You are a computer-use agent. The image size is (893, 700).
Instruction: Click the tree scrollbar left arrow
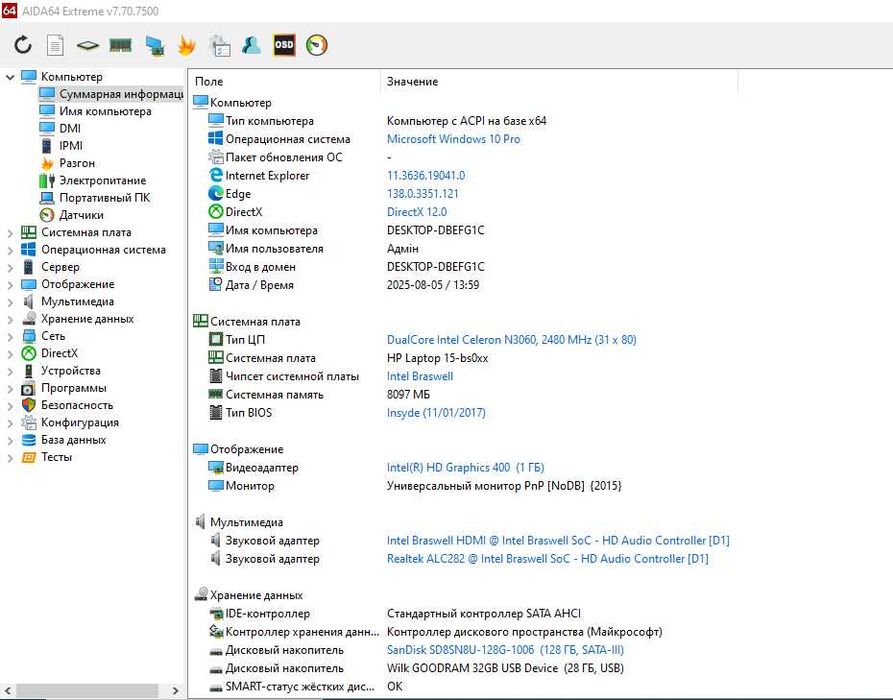click(x=7, y=690)
